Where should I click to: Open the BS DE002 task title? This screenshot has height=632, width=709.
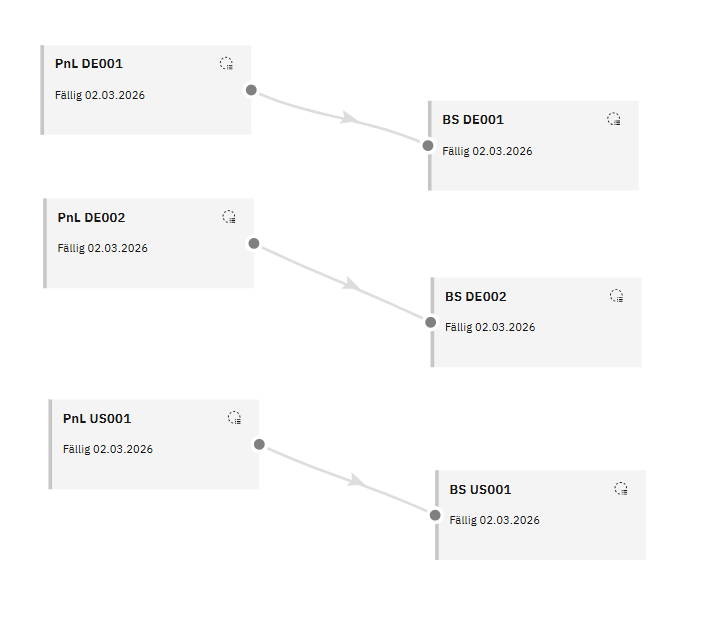click(476, 297)
